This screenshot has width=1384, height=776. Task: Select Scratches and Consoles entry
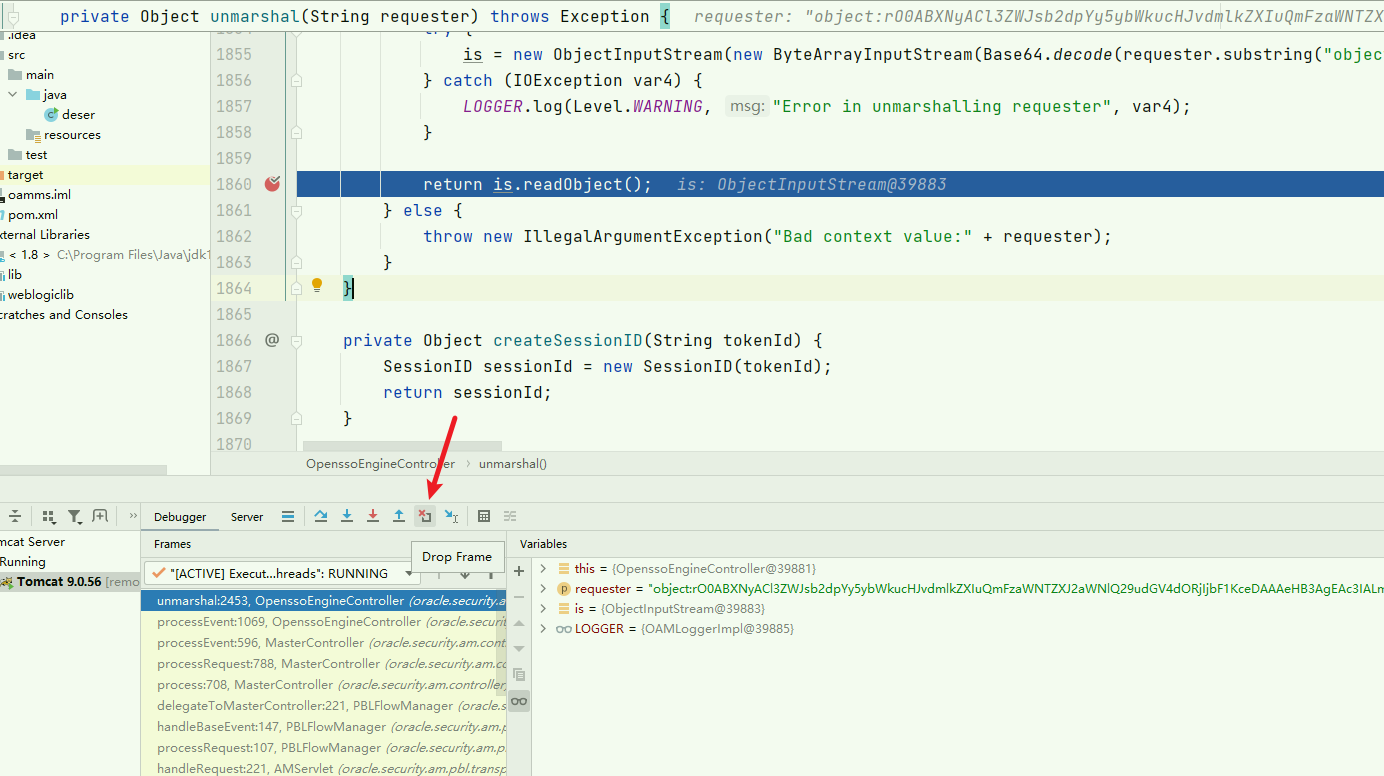[x=64, y=315]
